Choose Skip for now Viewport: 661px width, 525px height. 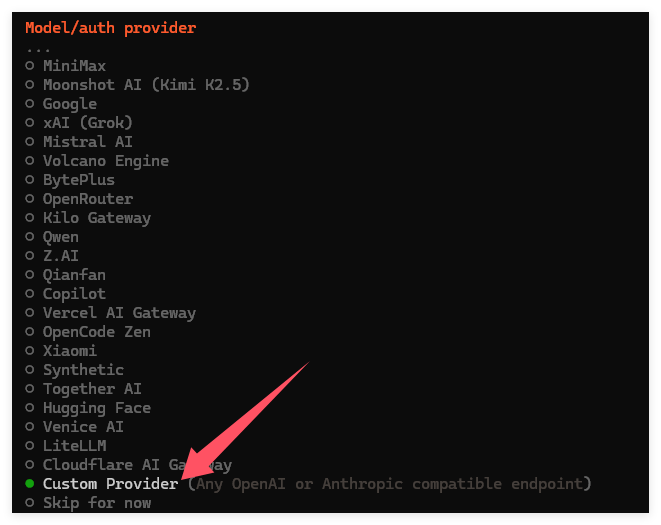point(96,503)
